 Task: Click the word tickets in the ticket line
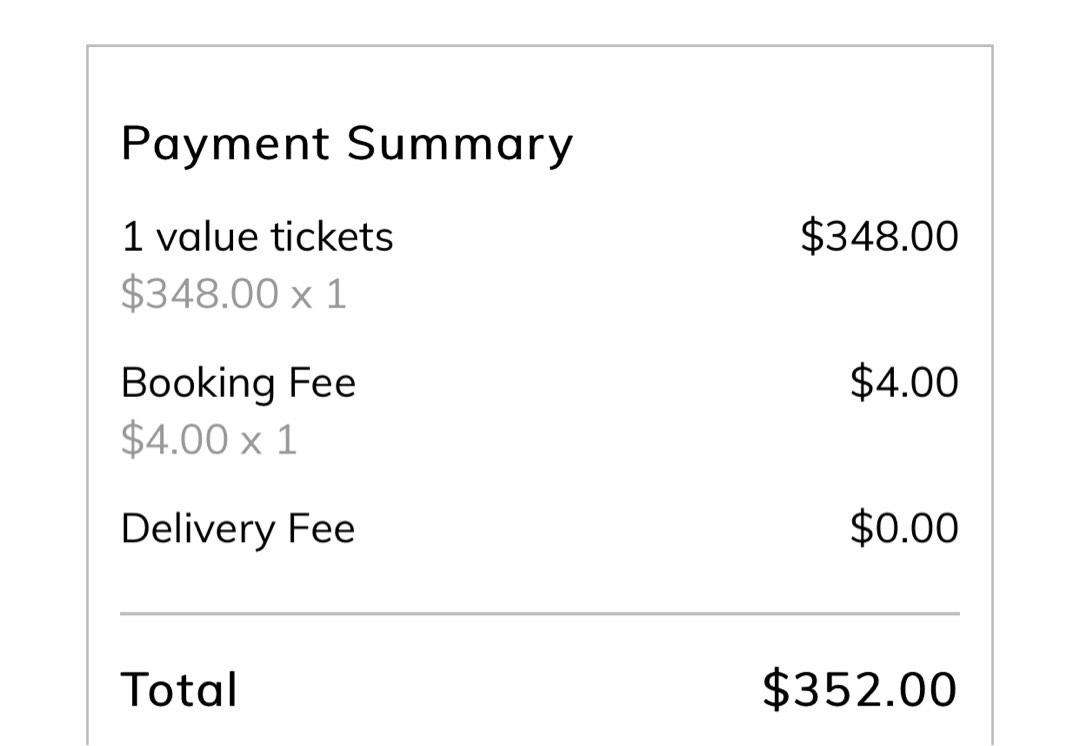click(x=331, y=237)
